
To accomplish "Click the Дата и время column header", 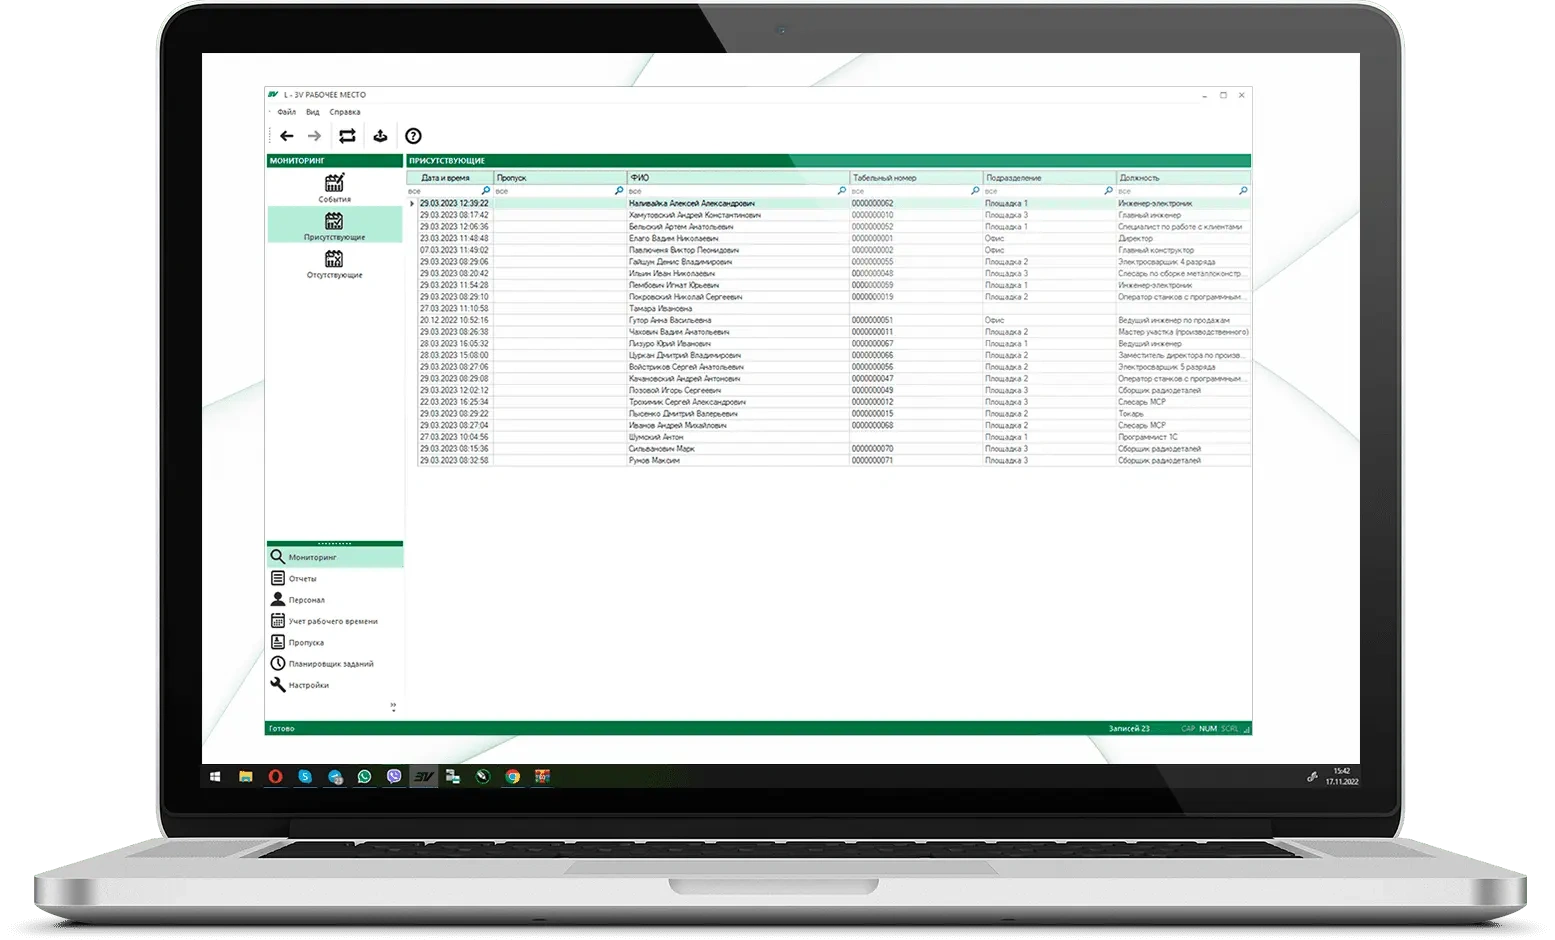I will tap(446, 178).
